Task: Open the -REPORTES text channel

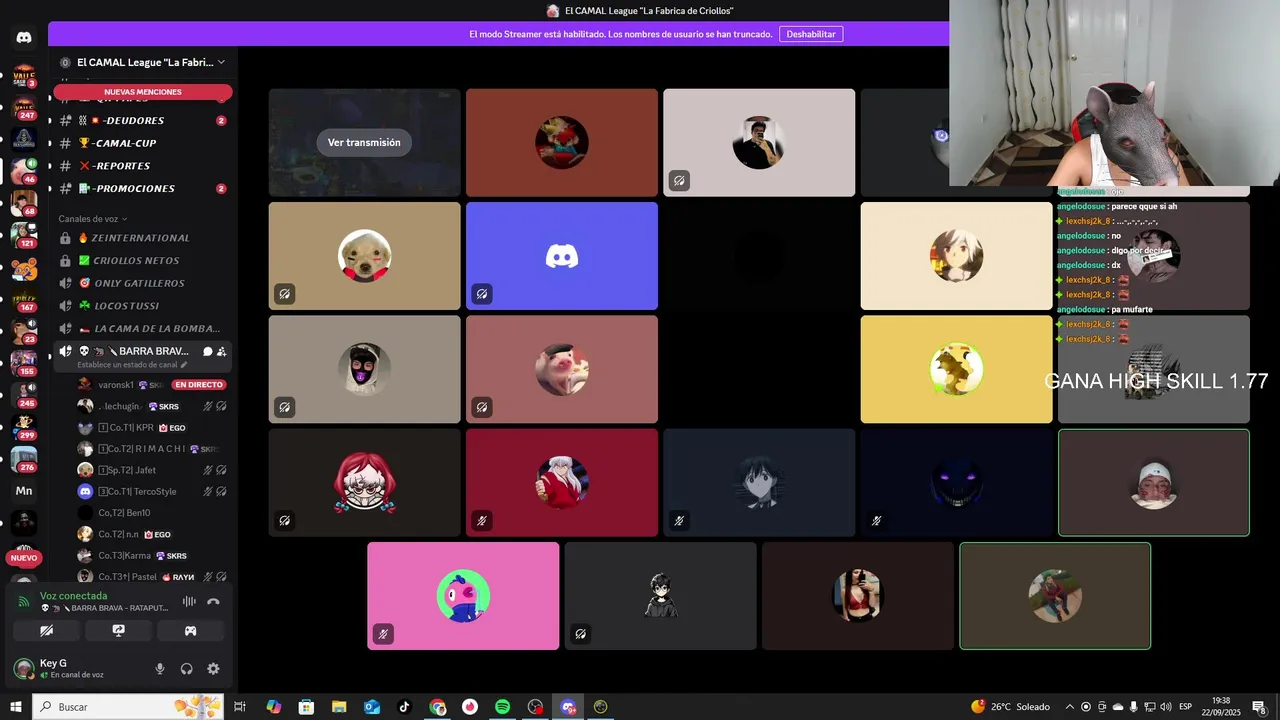Action: (x=144, y=166)
